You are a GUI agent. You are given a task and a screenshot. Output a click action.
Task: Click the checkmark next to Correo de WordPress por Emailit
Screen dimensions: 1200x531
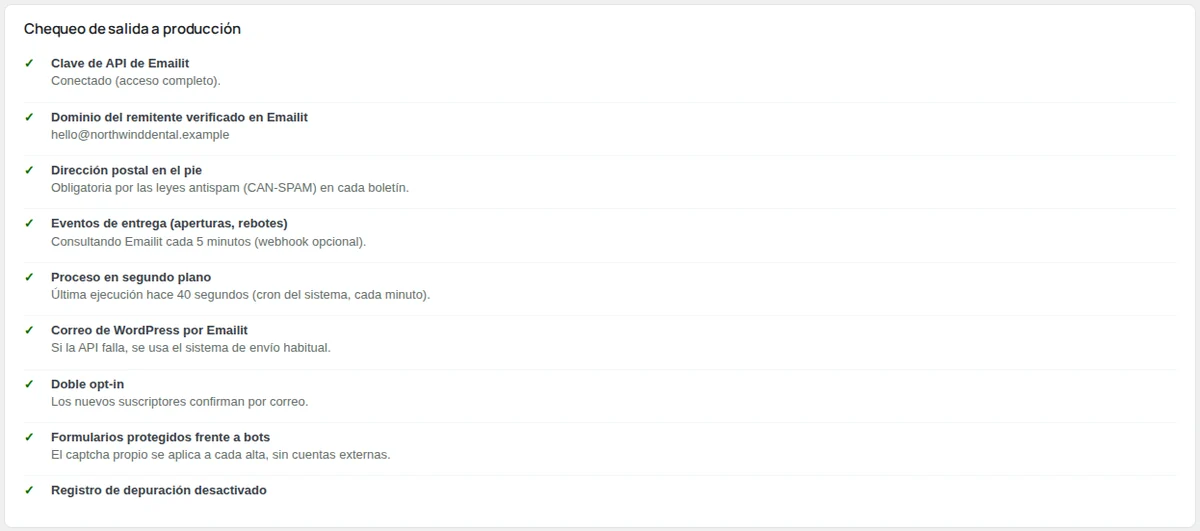point(29,330)
